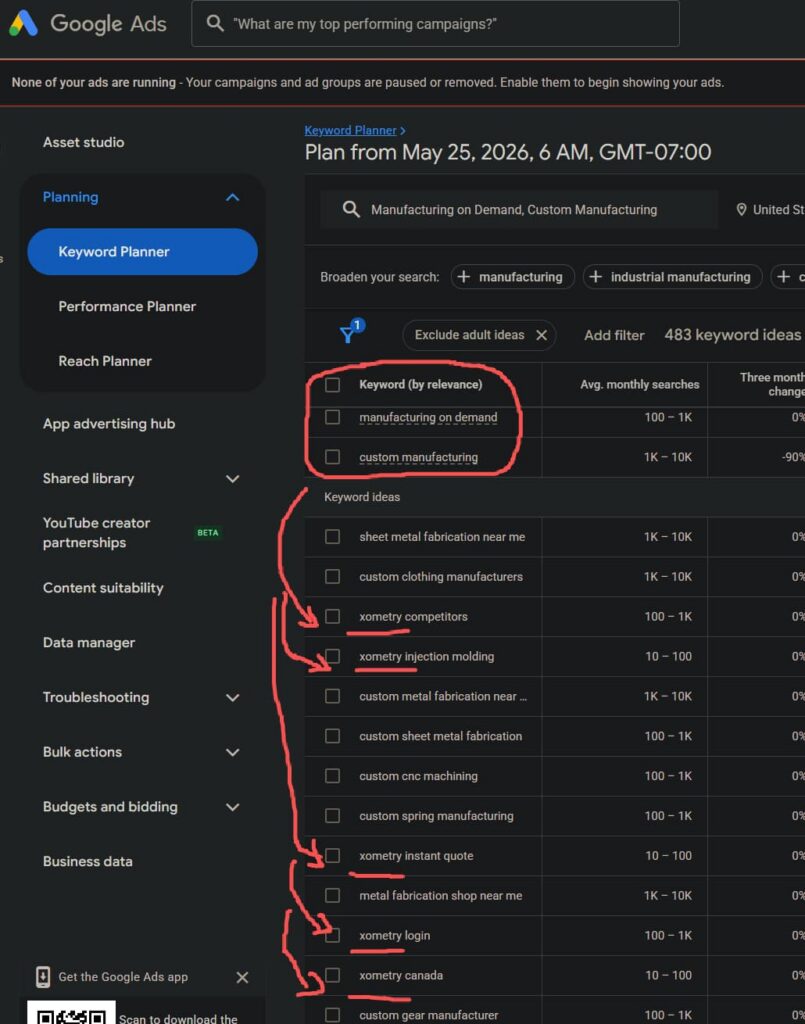Viewport: 805px width, 1024px height.
Task: Open YouTube creator partnerships
Action: point(97,532)
